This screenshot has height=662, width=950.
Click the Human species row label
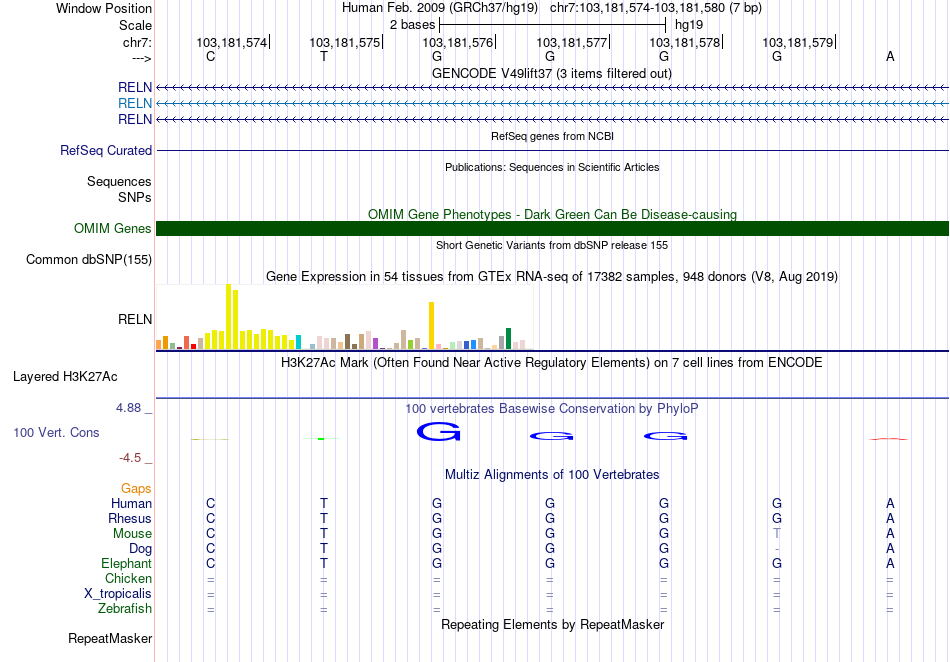click(132, 504)
